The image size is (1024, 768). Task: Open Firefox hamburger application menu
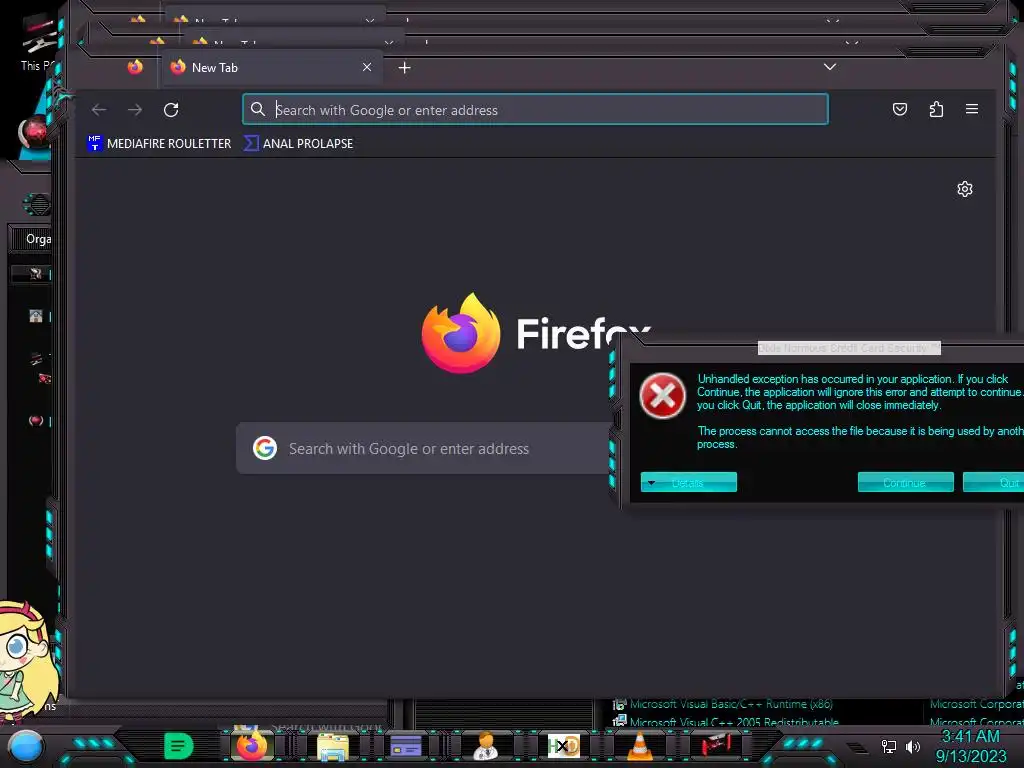(972, 109)
